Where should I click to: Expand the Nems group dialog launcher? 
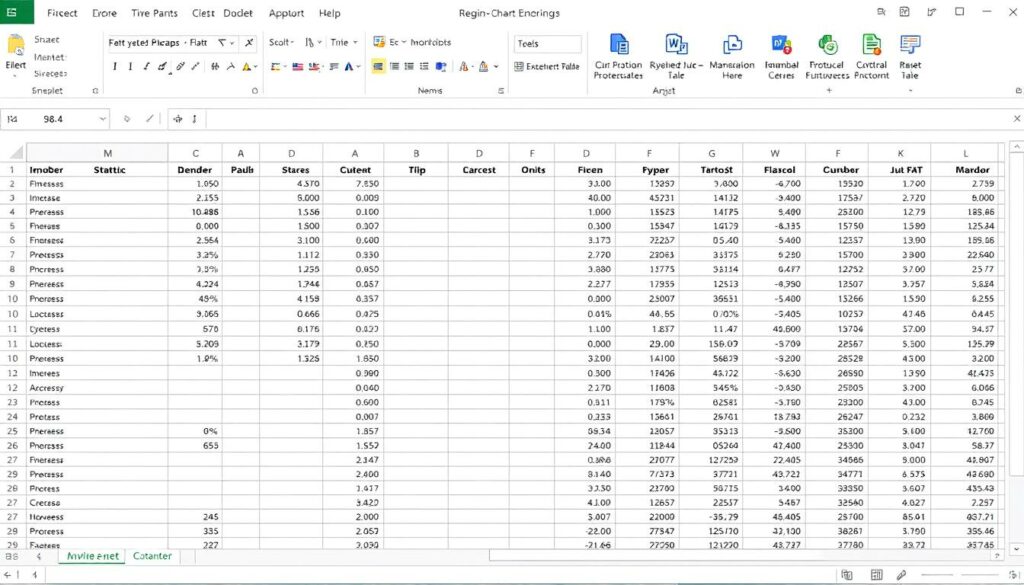(x=501, y=91)
